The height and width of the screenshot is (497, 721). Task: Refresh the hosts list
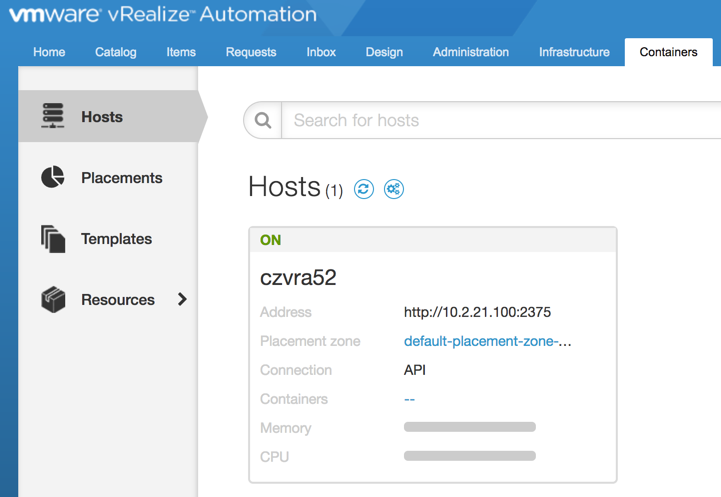[x=364, y=189]
